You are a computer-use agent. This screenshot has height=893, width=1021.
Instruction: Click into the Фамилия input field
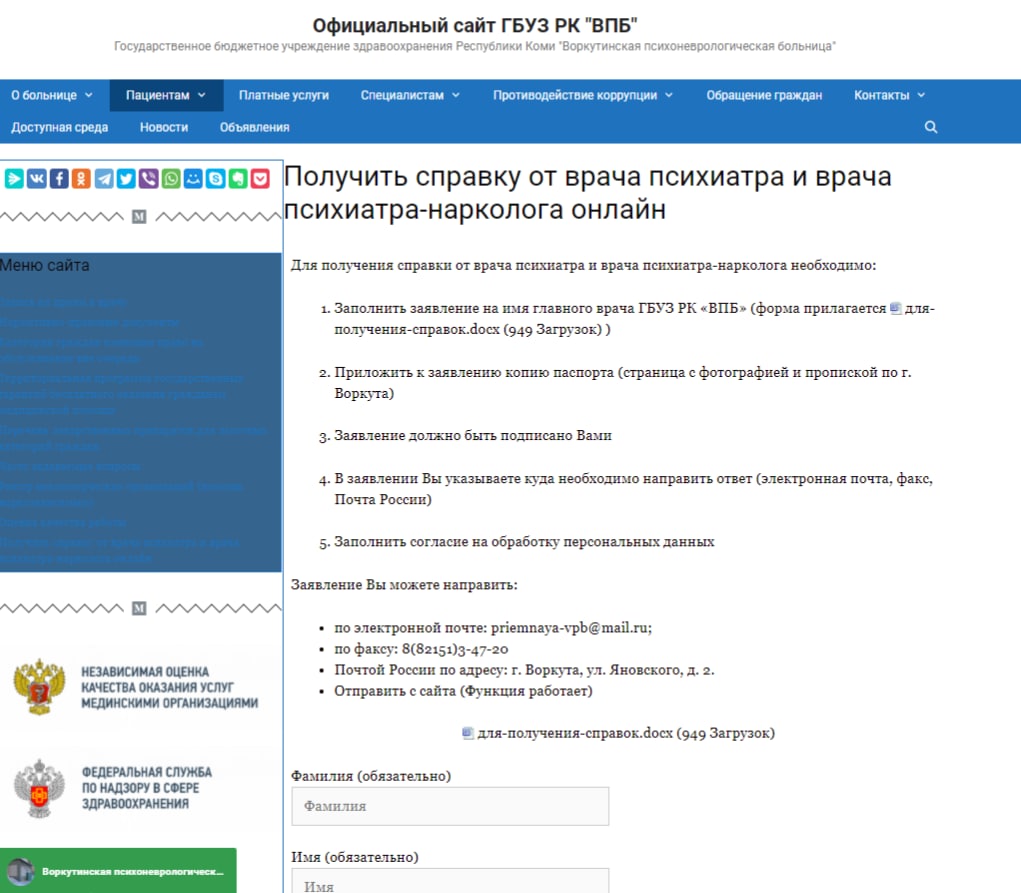click(x=450, y=806)
